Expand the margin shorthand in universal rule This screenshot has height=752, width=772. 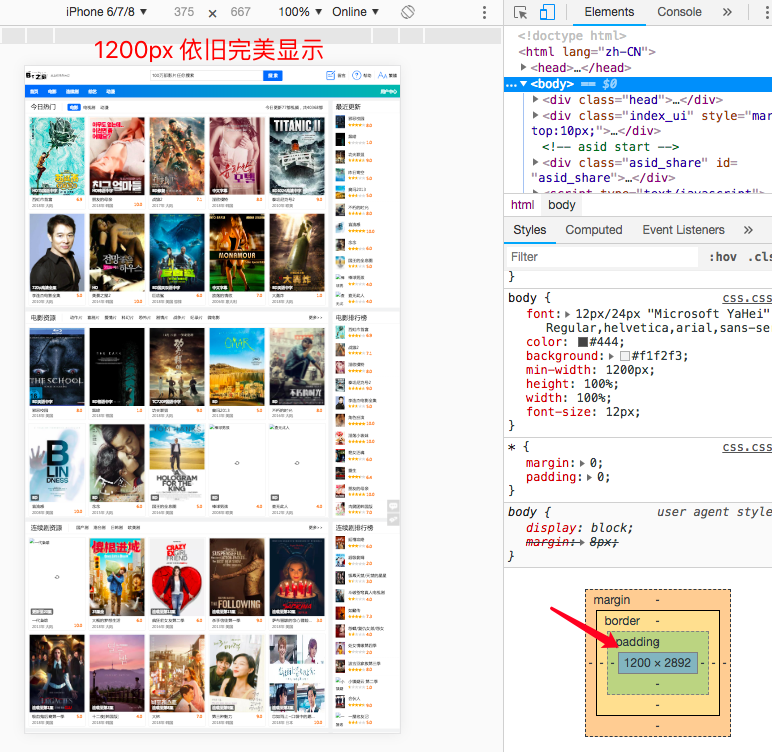(x=582, y=463)
